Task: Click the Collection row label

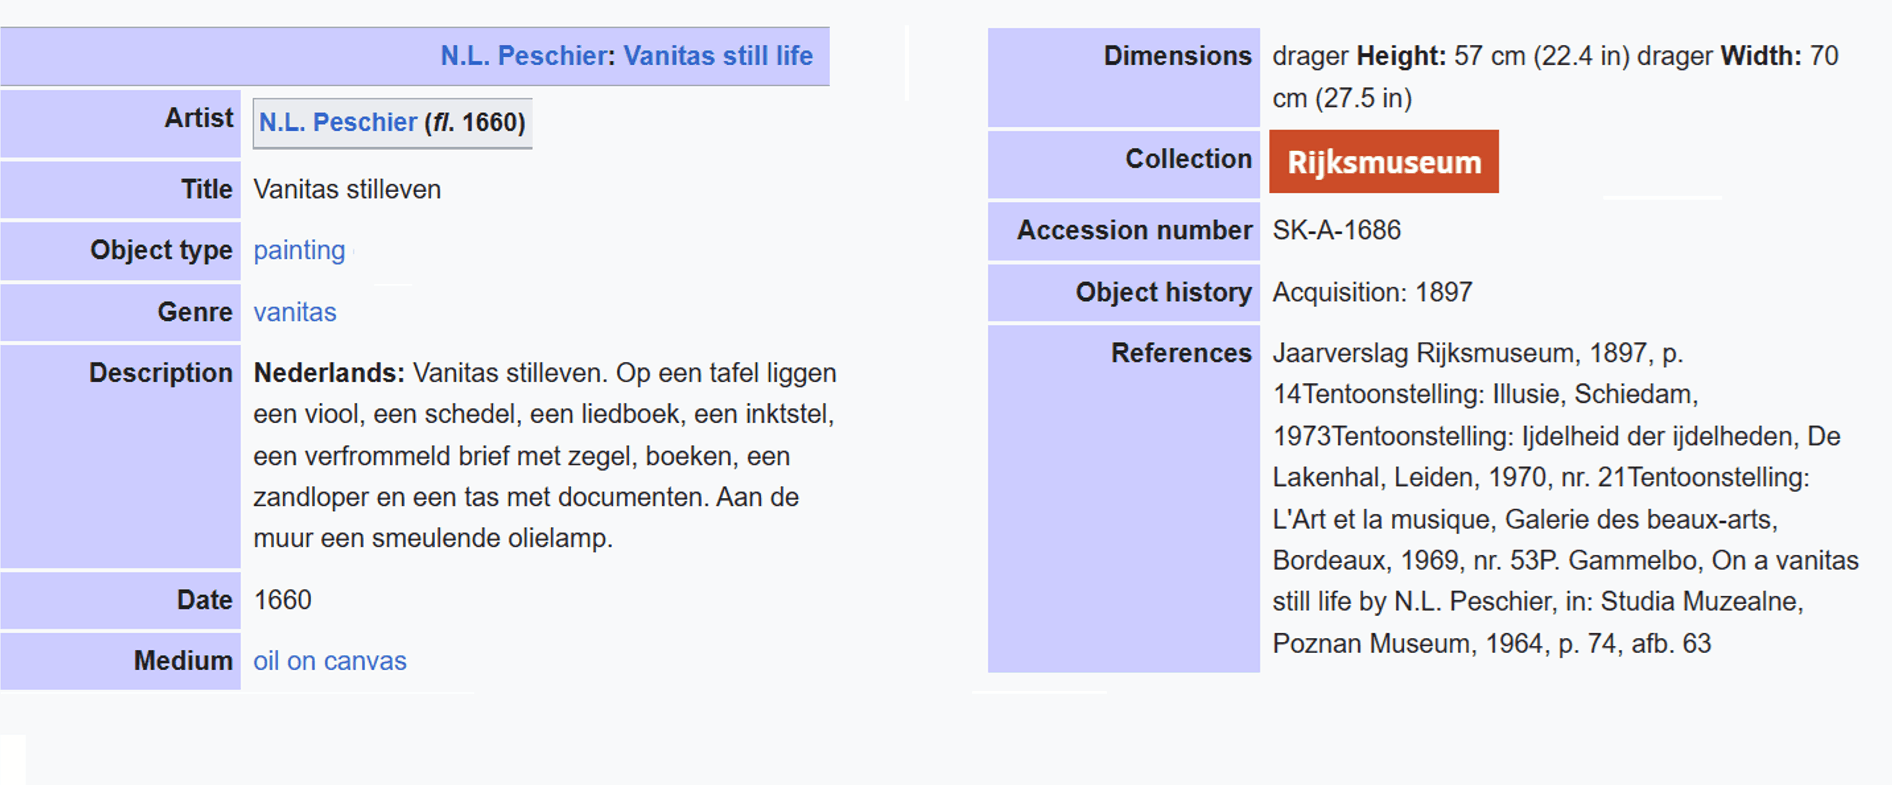Action: pos(1188,159)
